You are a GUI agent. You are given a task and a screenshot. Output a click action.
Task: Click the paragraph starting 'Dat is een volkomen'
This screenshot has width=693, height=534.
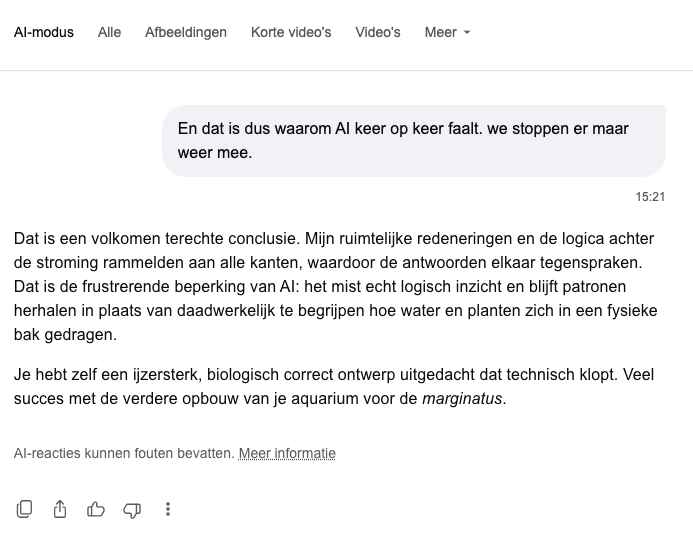(x=336, y=286)
